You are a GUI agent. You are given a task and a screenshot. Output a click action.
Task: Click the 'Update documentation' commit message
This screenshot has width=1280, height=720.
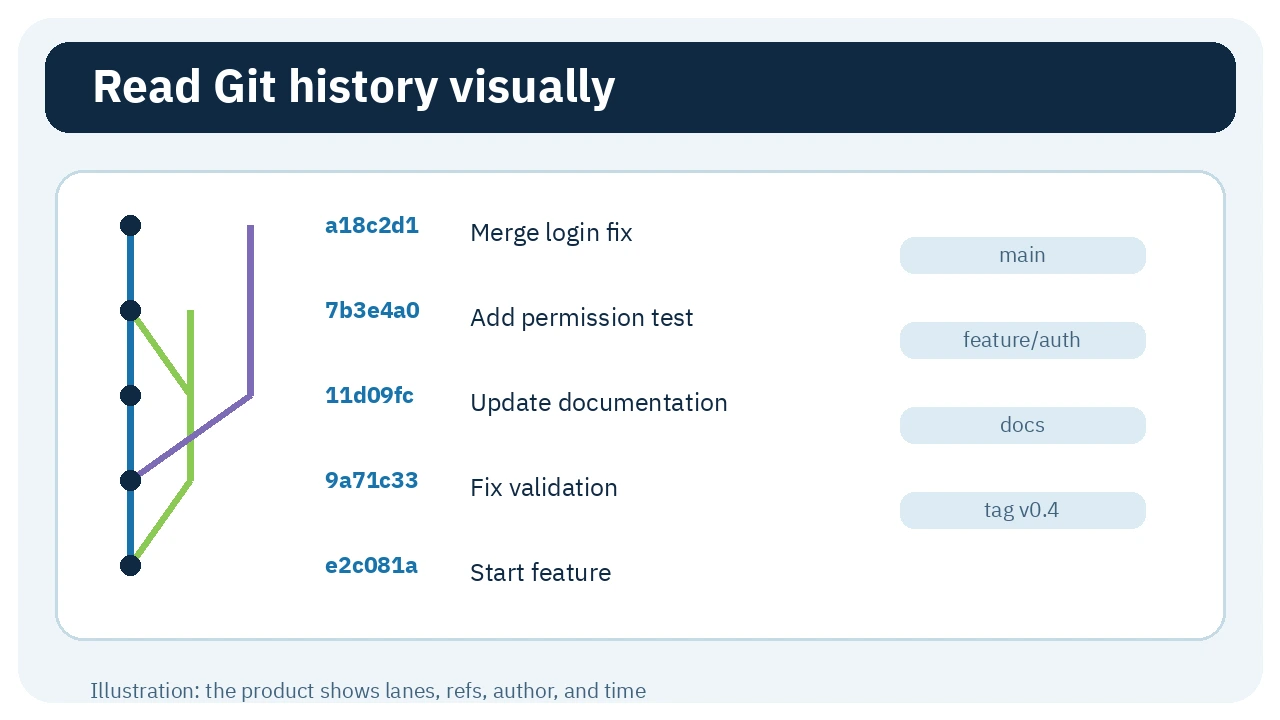(599, 403)
